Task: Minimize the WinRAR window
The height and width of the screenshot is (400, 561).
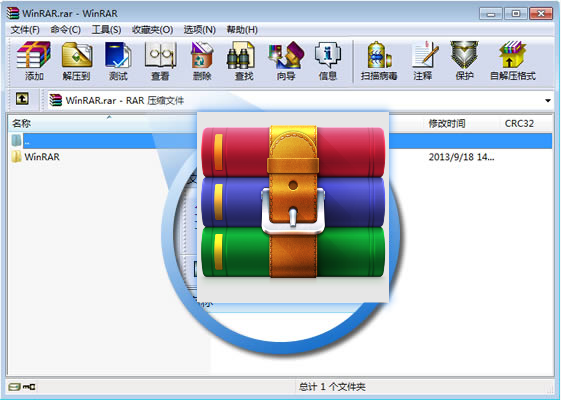Action: 491,14
